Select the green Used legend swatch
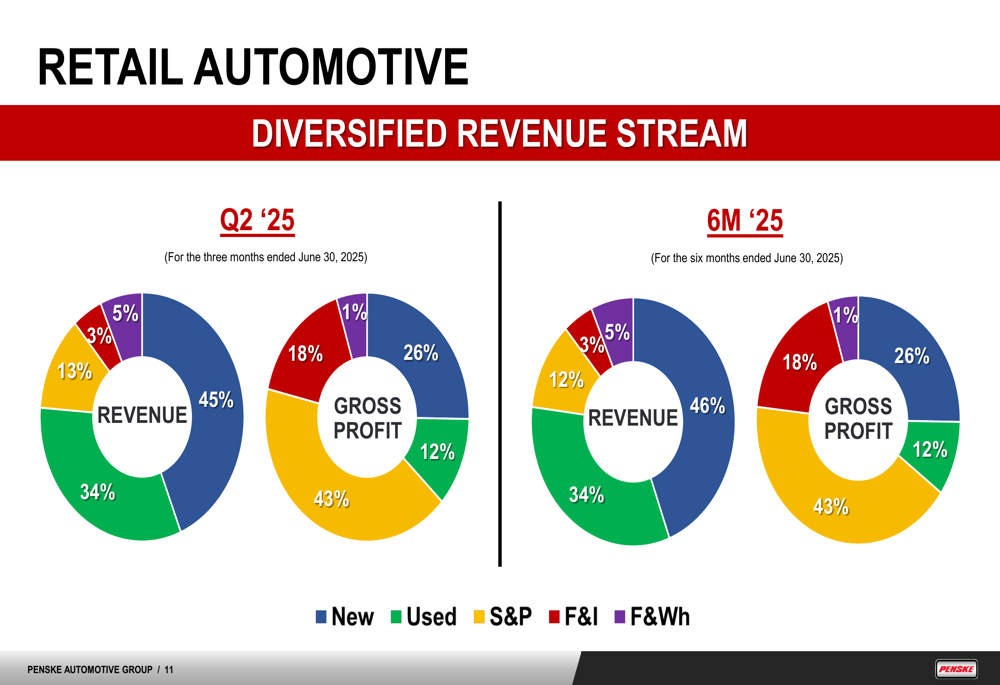Screen dimensions: 1000x685 click(x=396, y=617)
